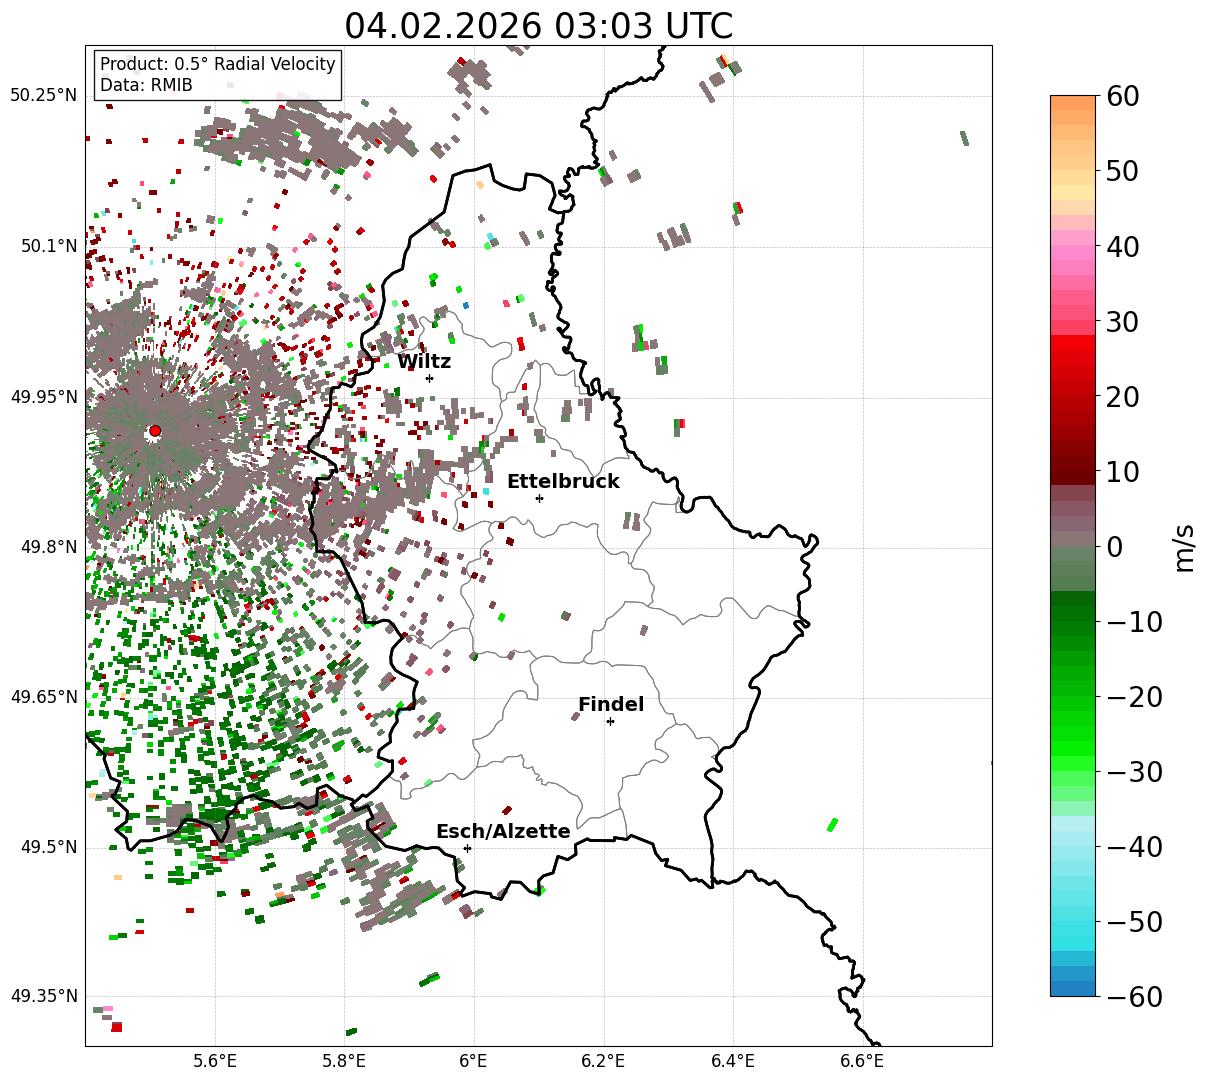Viewport: 1207px width, 1081px height.
Task: Click the colorbar tick label 60
Action: click(x=1122, y=96)
